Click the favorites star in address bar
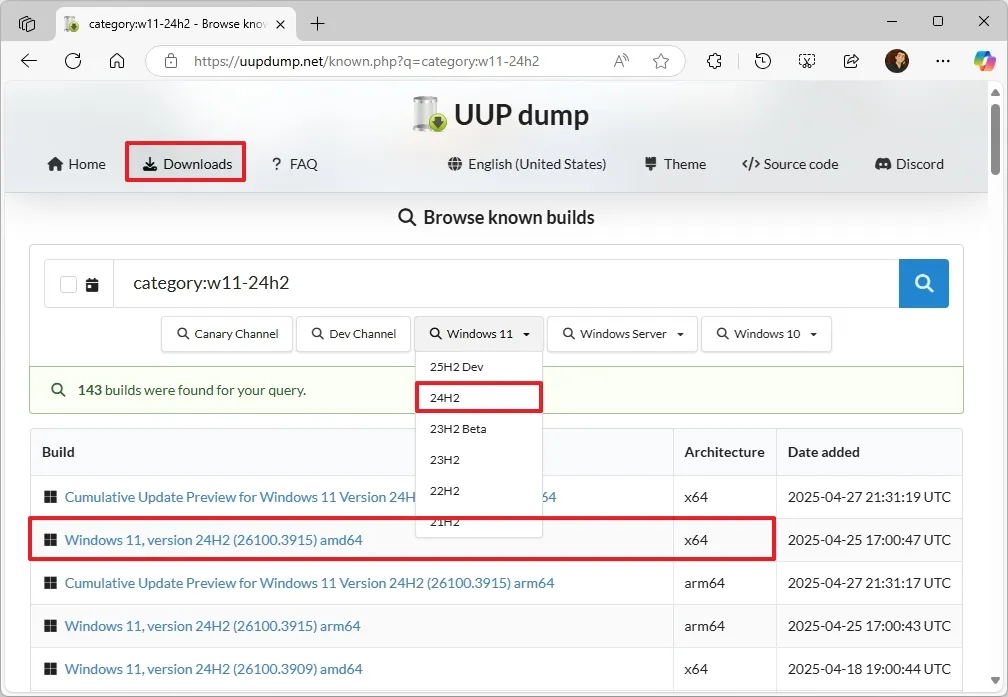 pos(661,61)
